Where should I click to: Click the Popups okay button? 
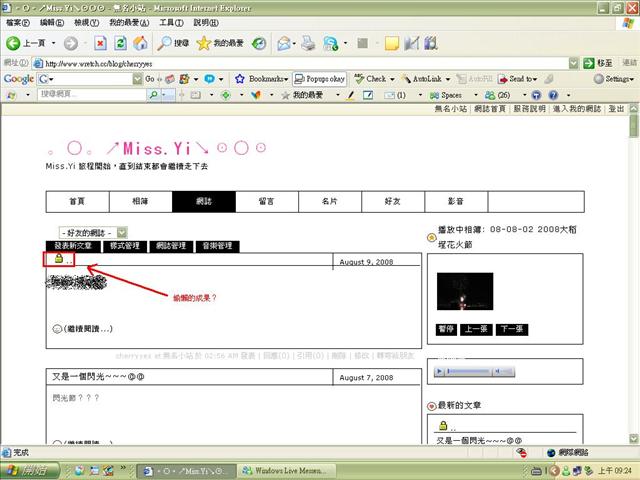(320, 79)
